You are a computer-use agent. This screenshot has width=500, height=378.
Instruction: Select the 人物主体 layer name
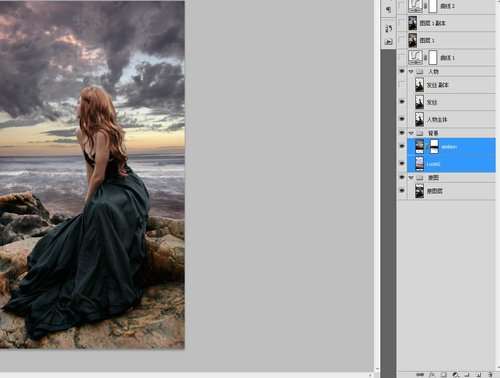tap(437, 119)
